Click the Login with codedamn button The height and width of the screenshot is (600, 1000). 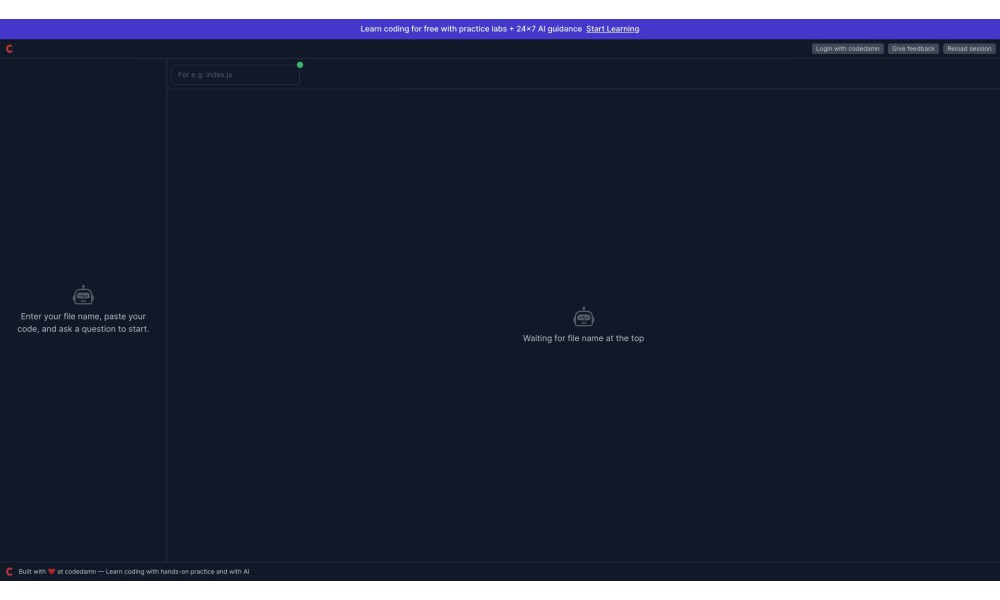point(847,48)
